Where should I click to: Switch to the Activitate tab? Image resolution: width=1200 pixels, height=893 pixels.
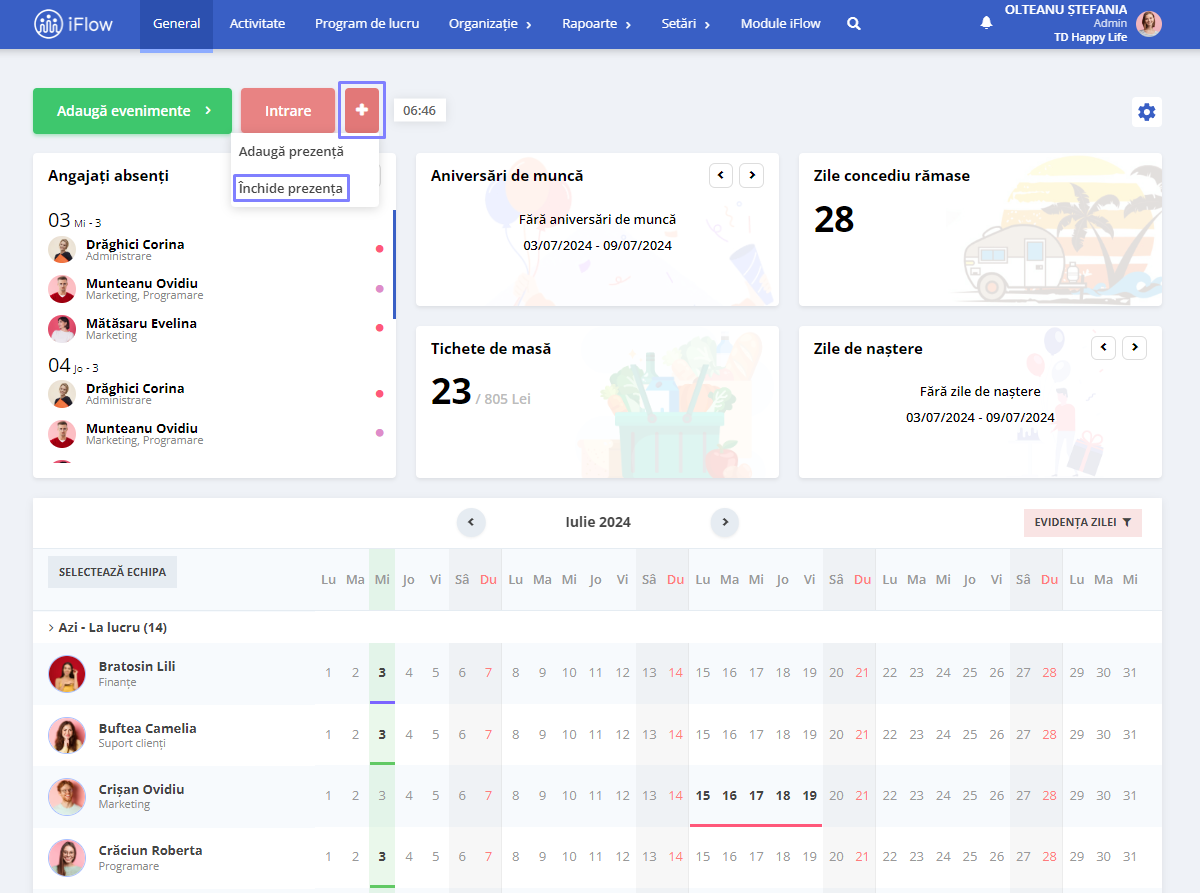[x=257, y=24]
